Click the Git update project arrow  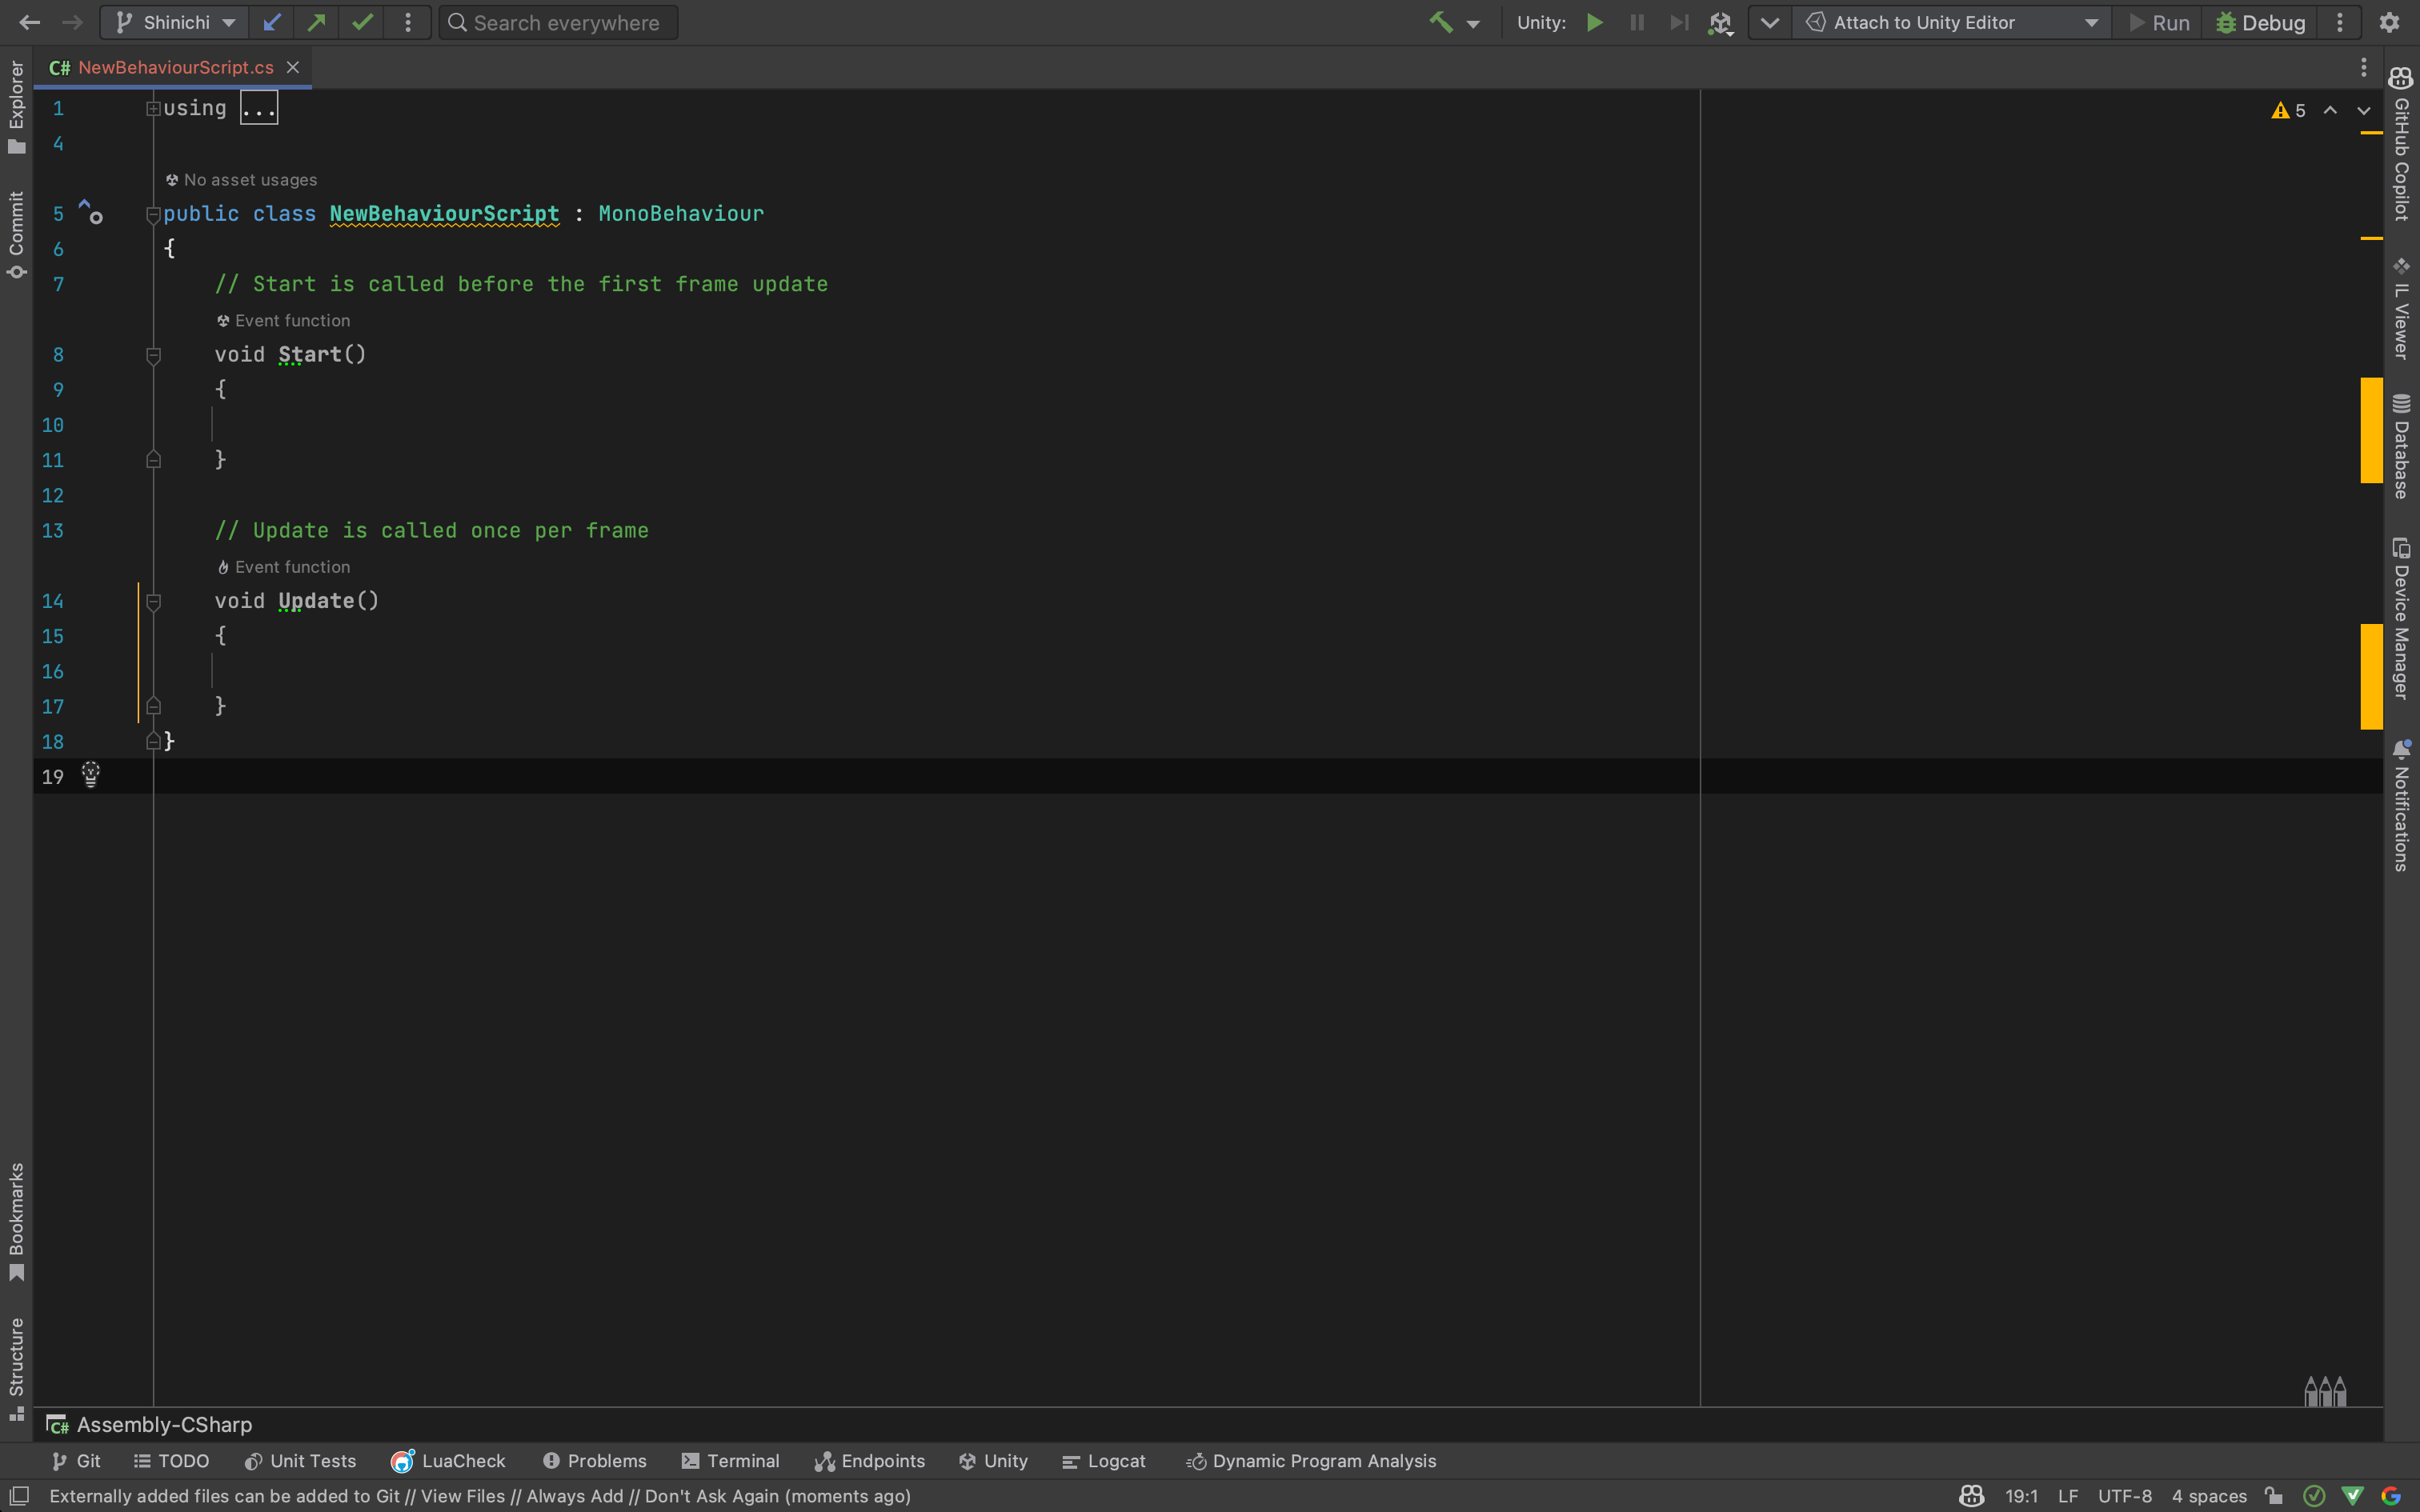click(x=271, y=22)
